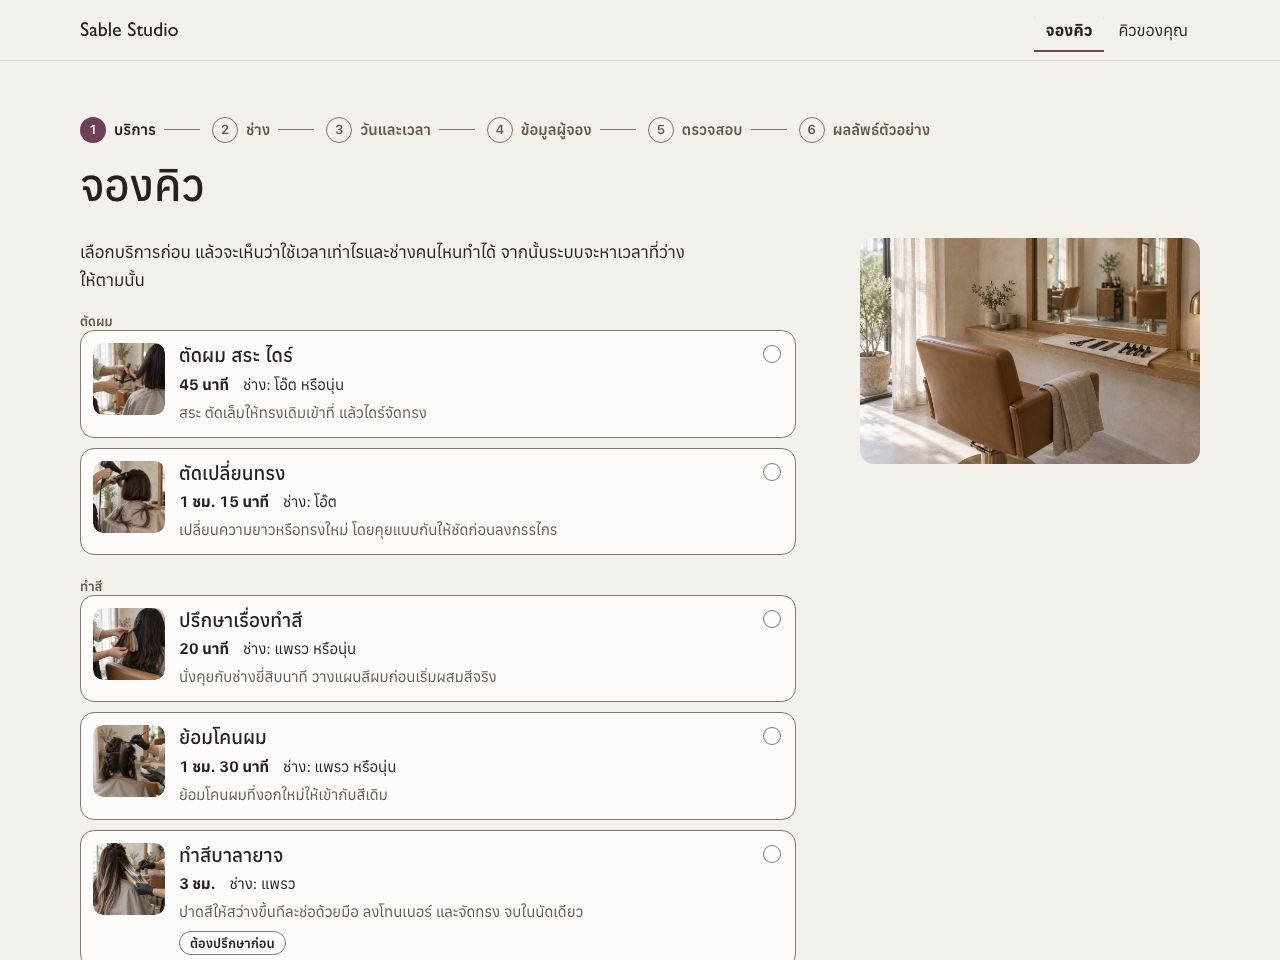
Task: Click the ปรึกษาเรื่องทำสี service thumbnail
Action: pos(129,644)
